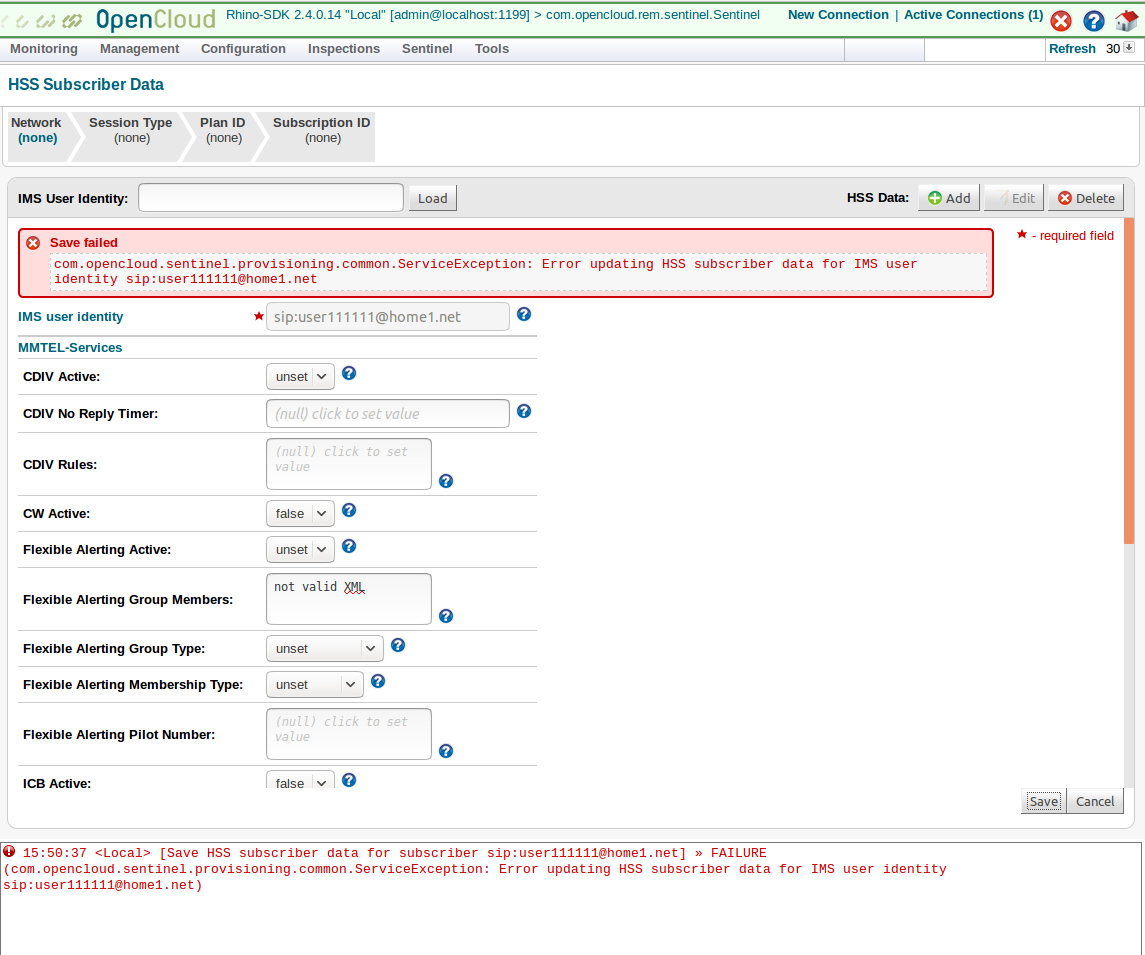The height and width of the screenshot is (955, 1145).
Task: Open the CW Active dropdown
Action: [x=300, y=514]
